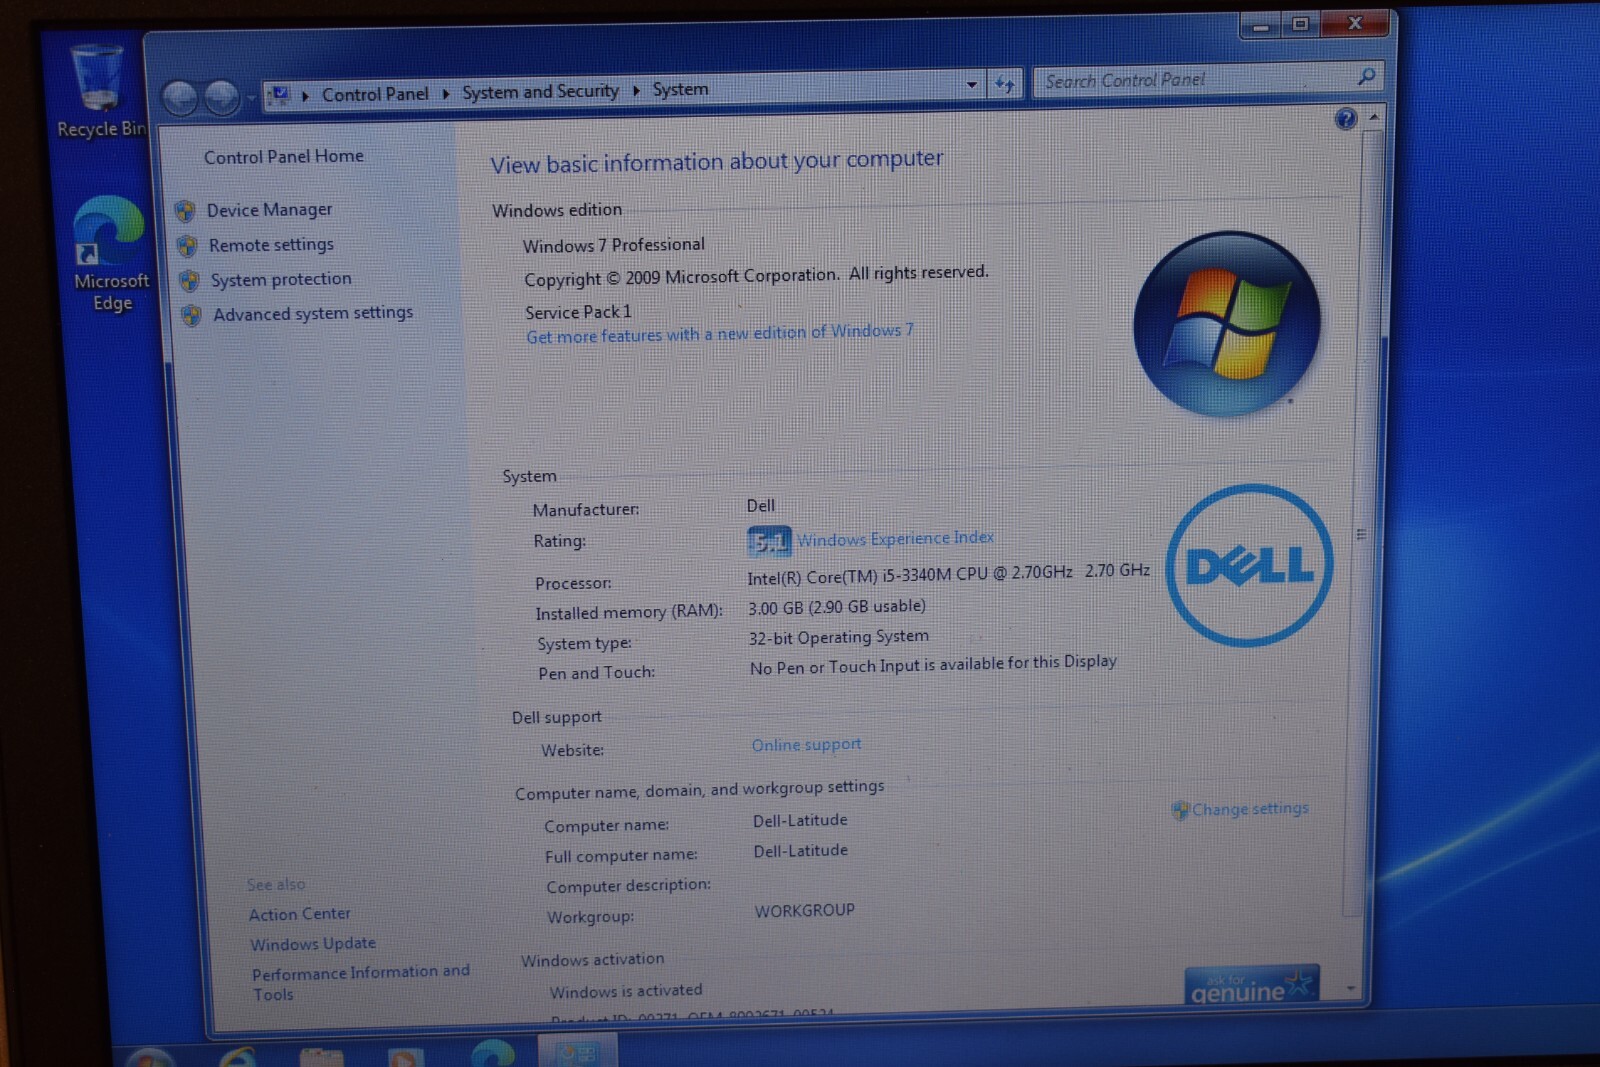Click the search magnifier icon
Screen dimensions: 1600x1067
[x=1366, y=76]
